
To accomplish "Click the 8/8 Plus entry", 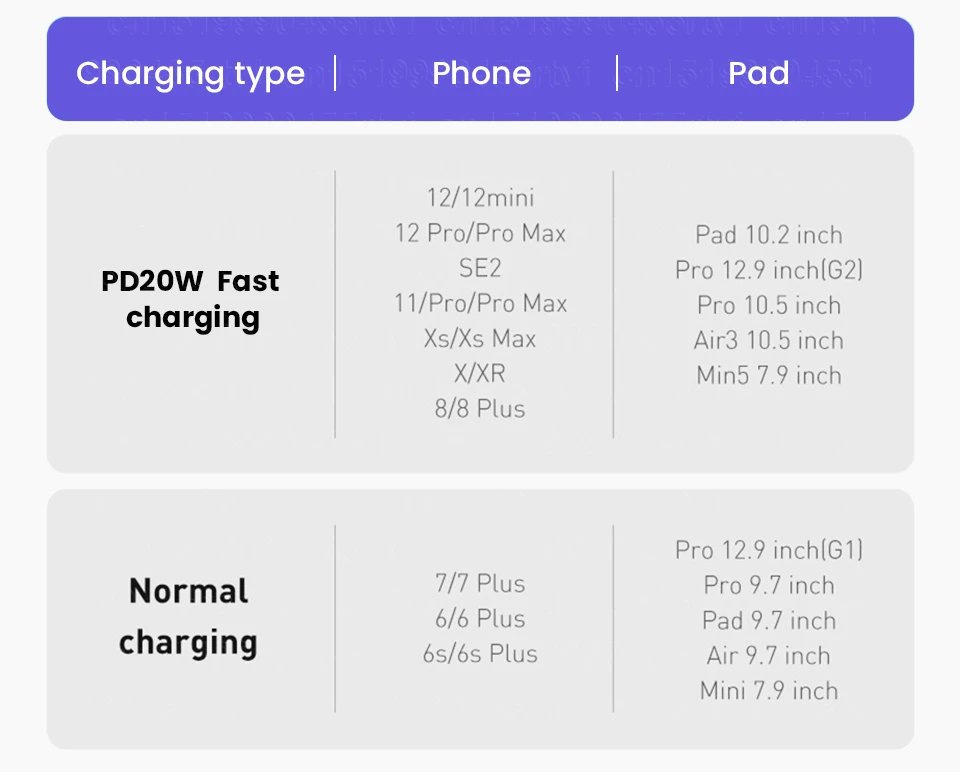I will [x=480, y=408].
